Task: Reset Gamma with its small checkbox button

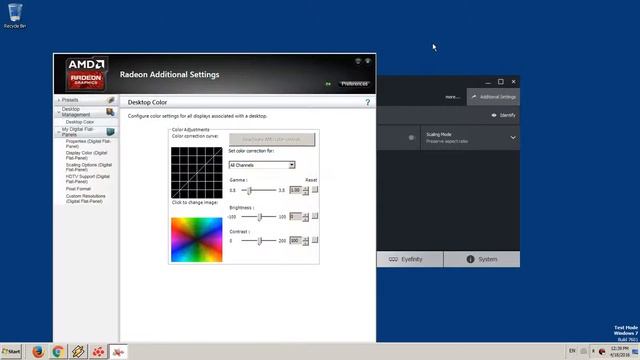Action: (x=315, y=190)
